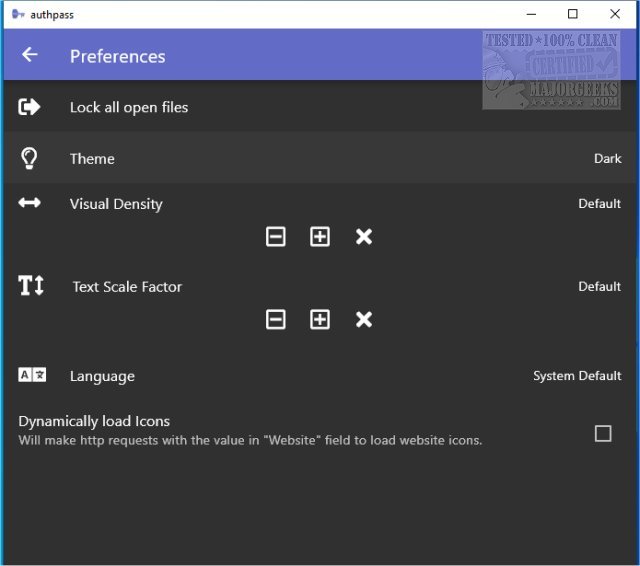Click the Visual Density double-arrow icon
The width and height of the screenshot is (640, 566).
(x=30, y=203)
